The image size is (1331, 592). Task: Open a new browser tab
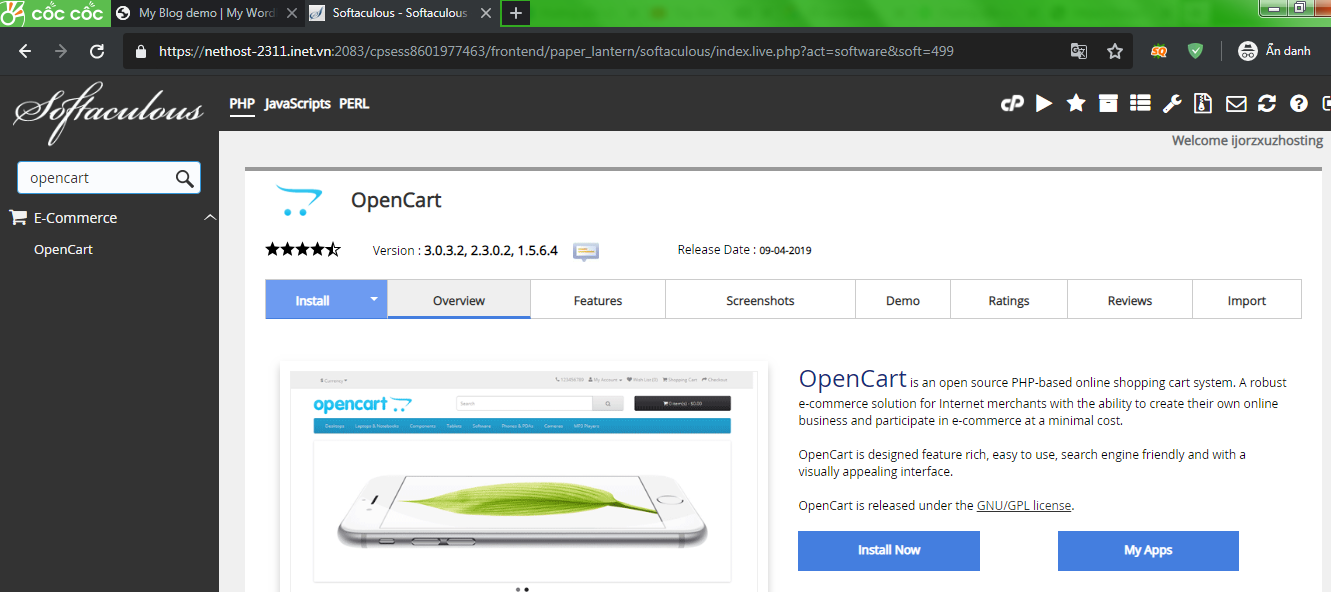(516, 13)
